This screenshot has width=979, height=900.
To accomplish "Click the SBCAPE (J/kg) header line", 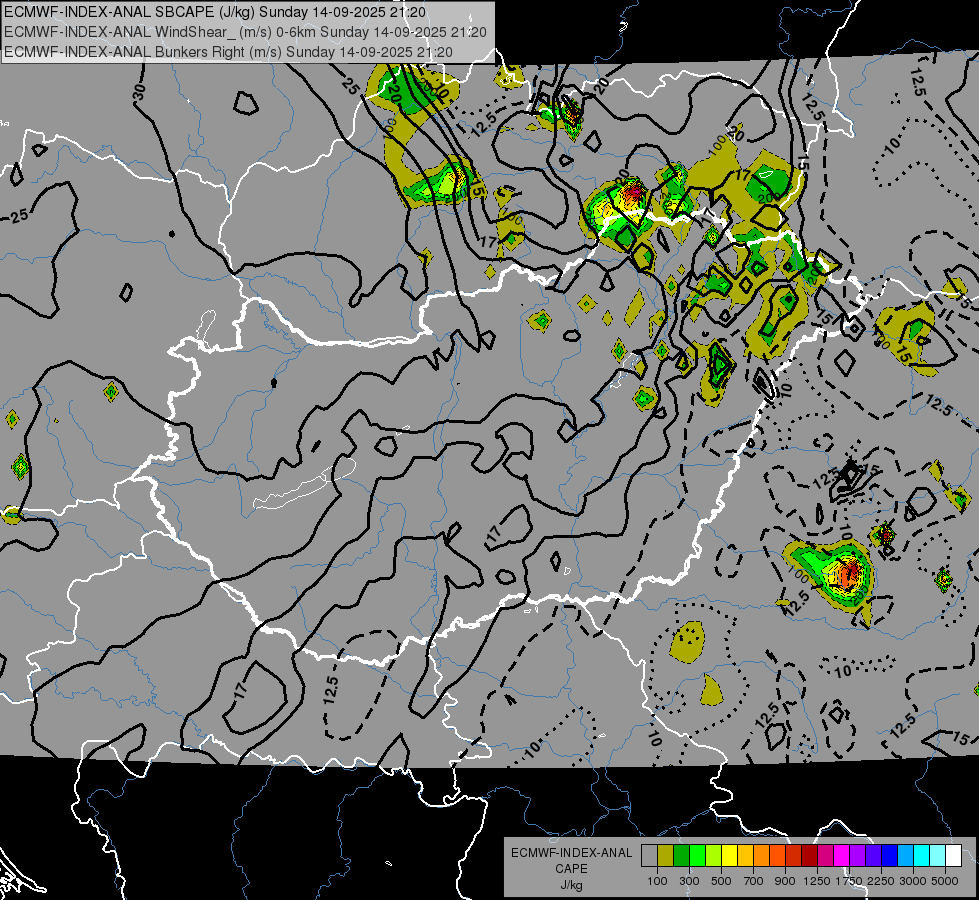I will pyautogui.click(x=215, y=12).
